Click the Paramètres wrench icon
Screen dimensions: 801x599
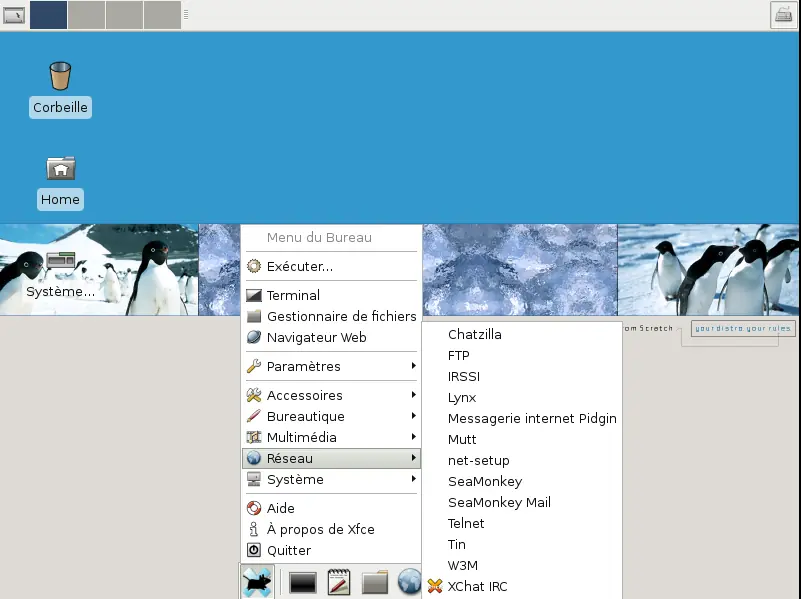pyautogui.click(x=254, y=366)
